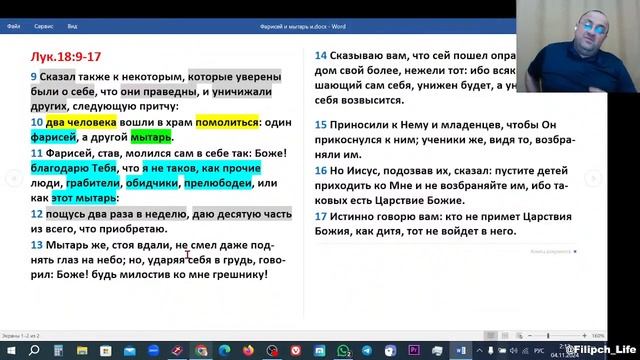Image resolution: width=640 pixels, height=360 pixels.
Task: Click highlighted phrase этот мытарь
Action: point(84,198)
